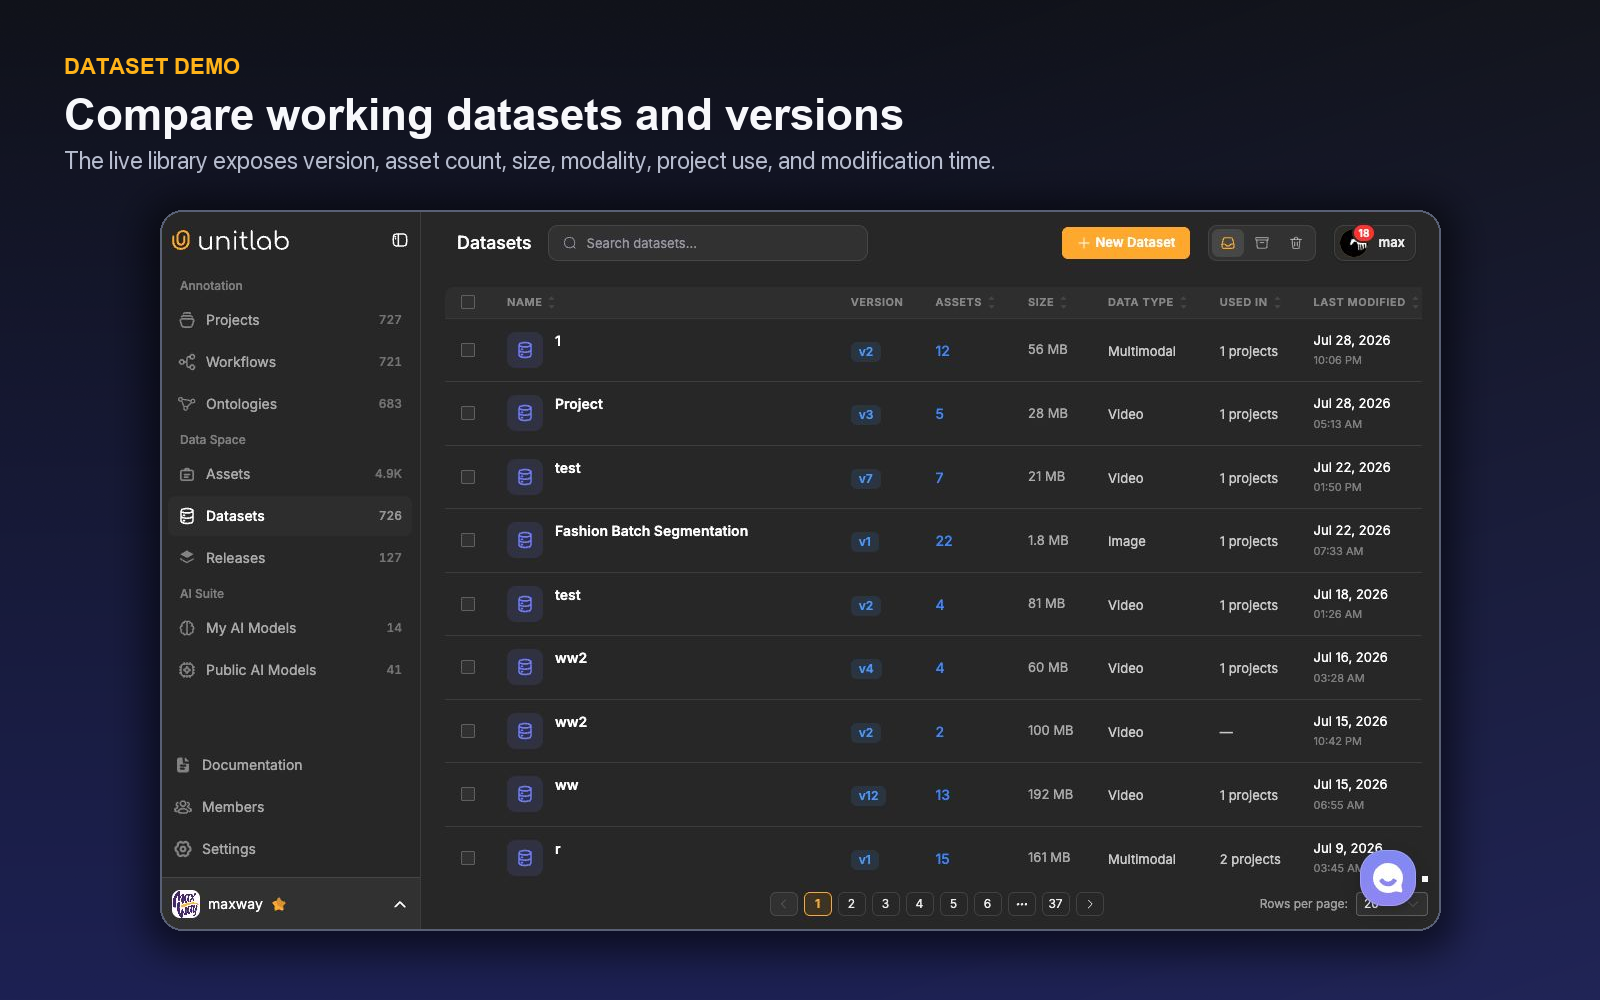
Task: Check the box for Project dataset
Action: click(468, 413)
